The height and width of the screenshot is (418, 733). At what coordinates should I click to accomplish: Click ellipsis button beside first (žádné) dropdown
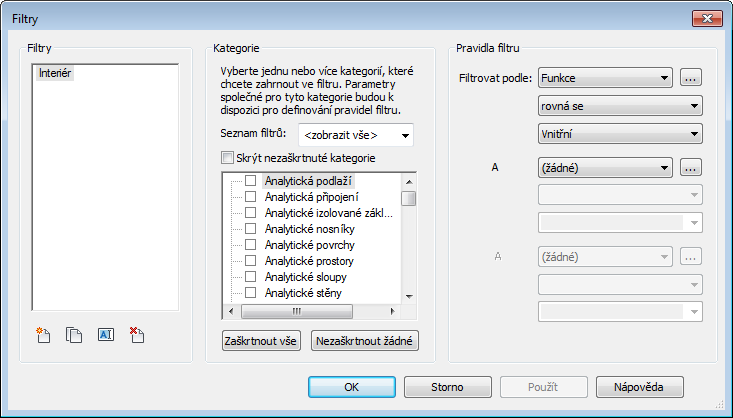click(x=691, y=168)
